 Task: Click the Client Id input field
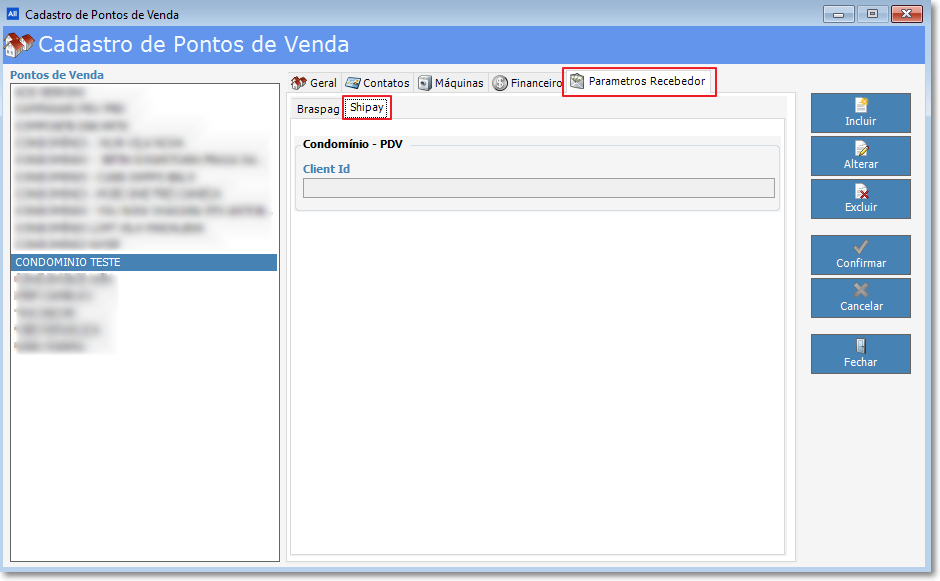click(x=538, y=188)
